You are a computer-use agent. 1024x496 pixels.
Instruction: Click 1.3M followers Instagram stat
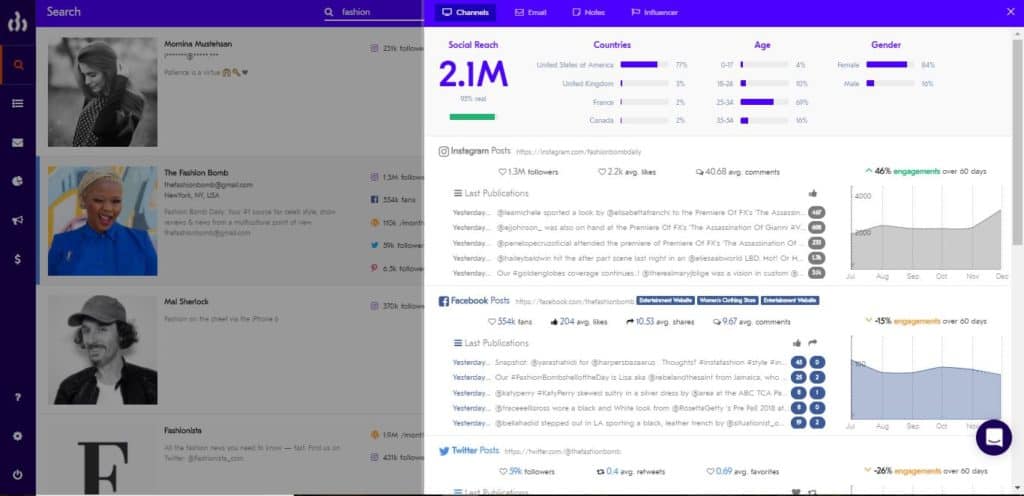[528, 172]
